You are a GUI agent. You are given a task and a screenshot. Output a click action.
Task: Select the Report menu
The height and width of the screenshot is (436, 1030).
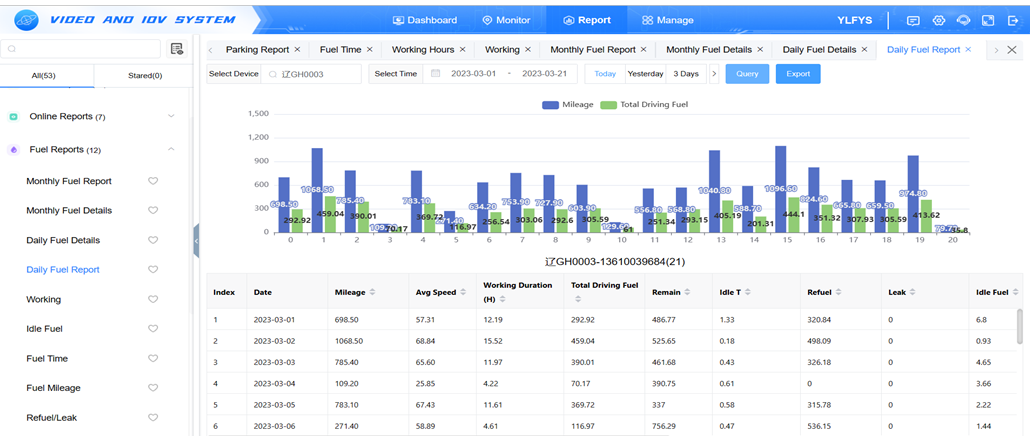click(587, 20)
